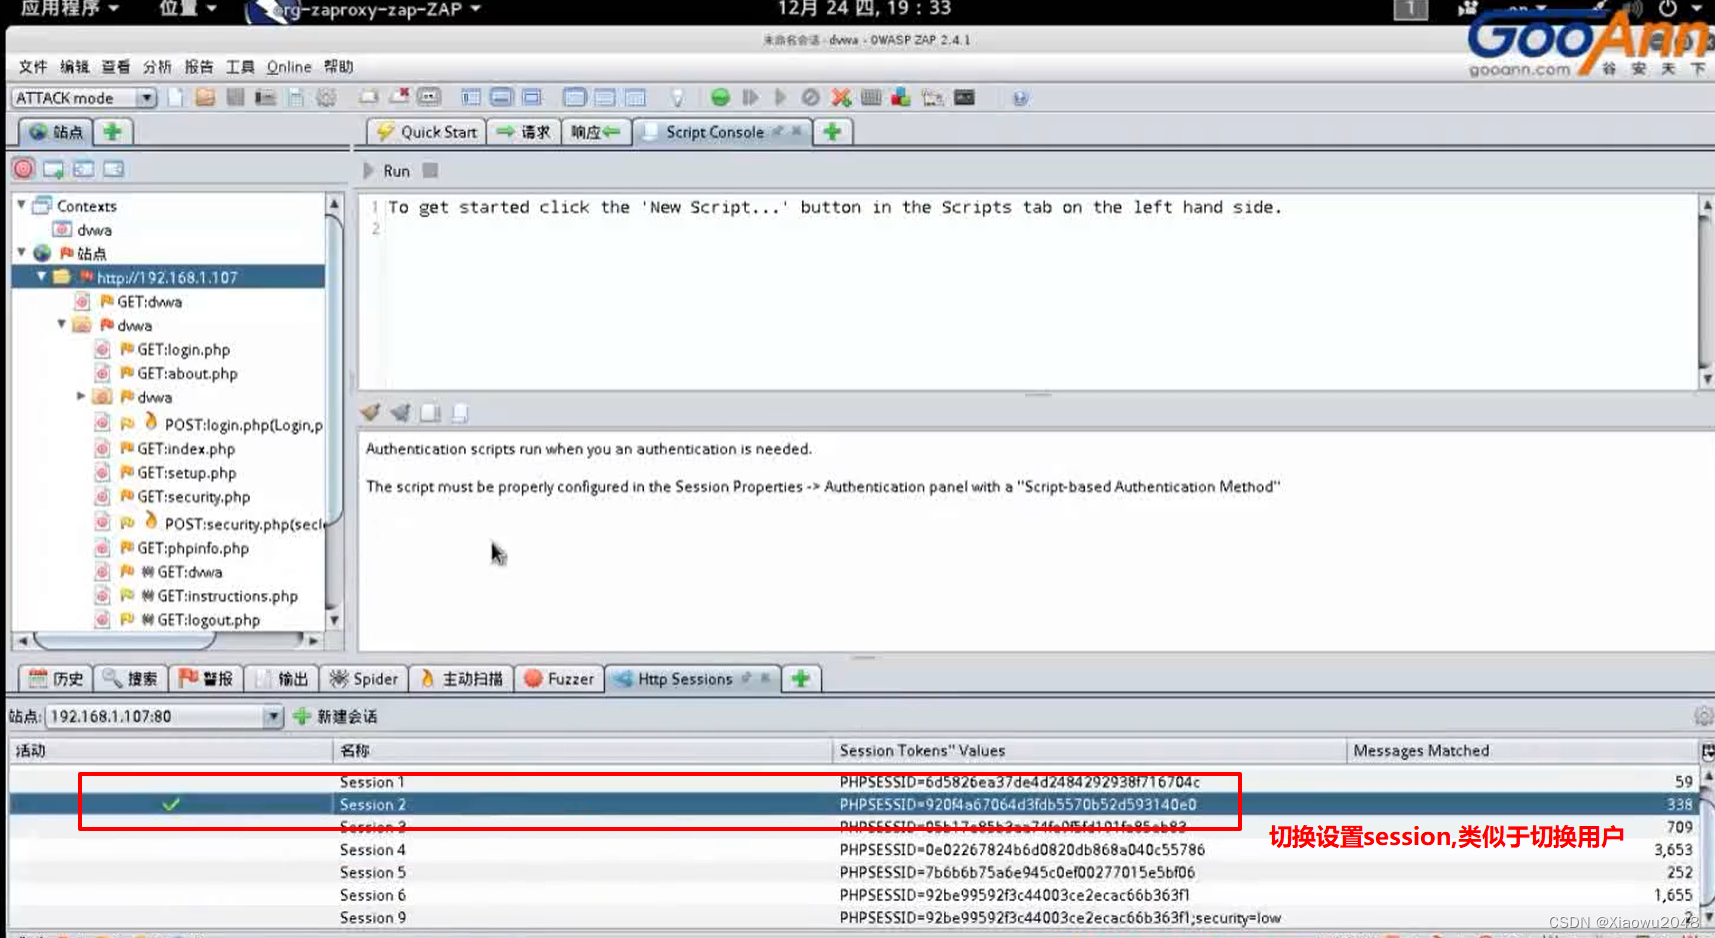Screen dimensions: 1715x938
Task: Open the Options gear in toolbar
Action: (326, 97)
